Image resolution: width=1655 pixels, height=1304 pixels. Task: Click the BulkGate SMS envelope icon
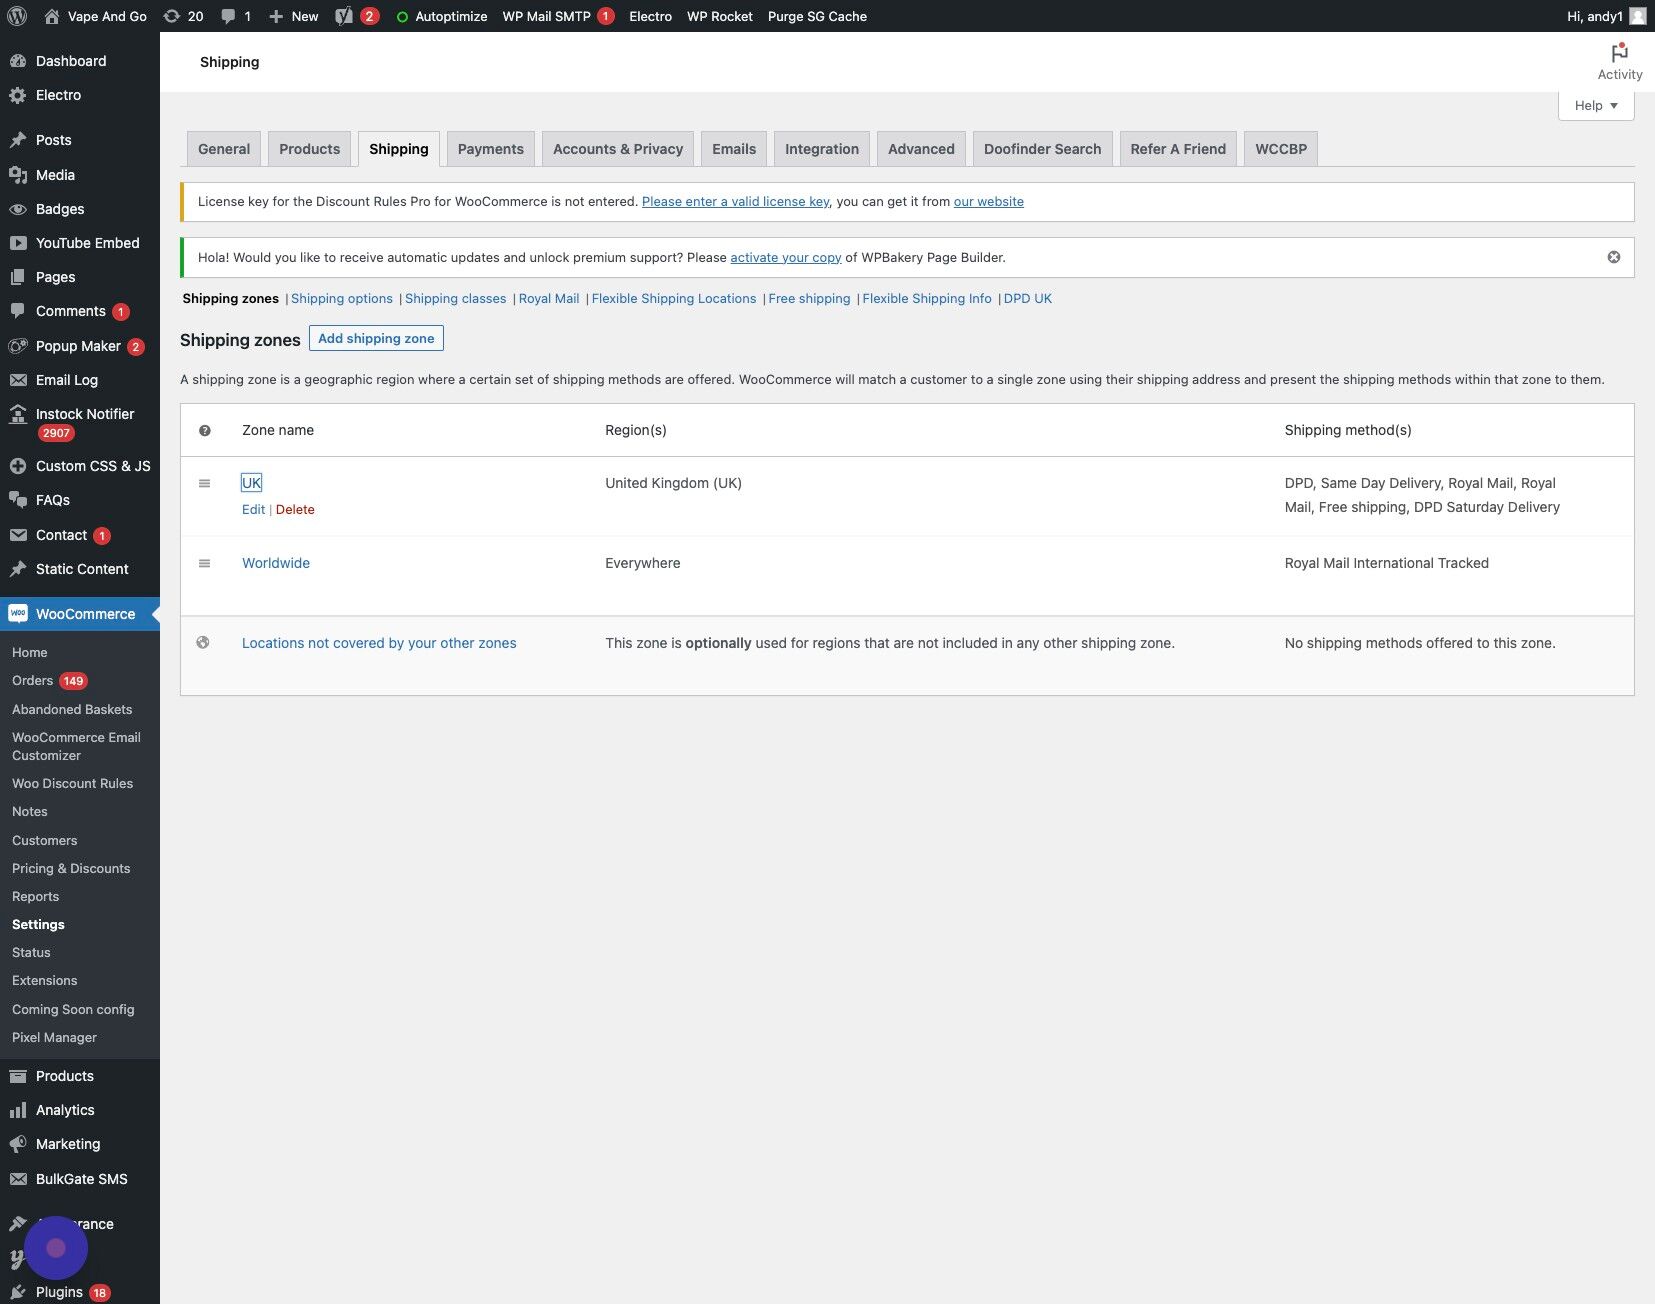pyautogui.click(x=18, y=1179)
